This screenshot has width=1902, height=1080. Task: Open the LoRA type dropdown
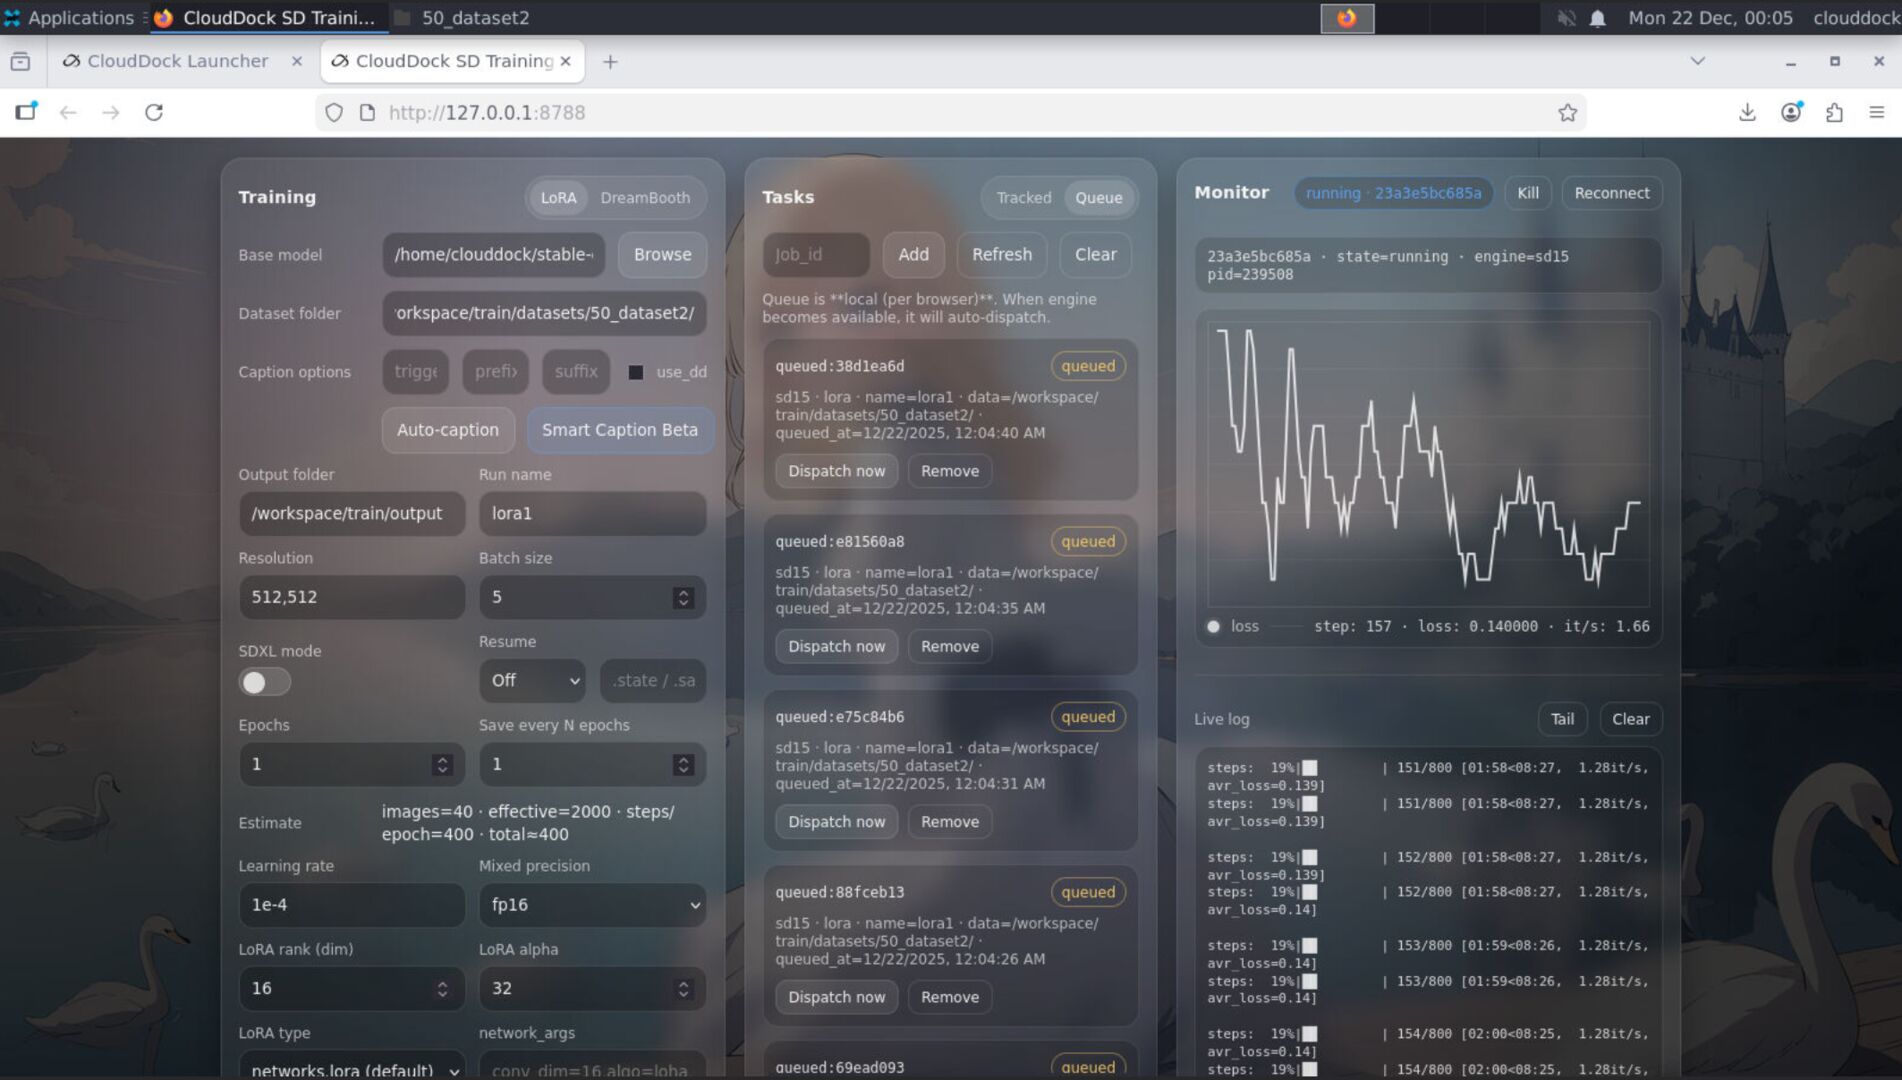(351, 1068)
